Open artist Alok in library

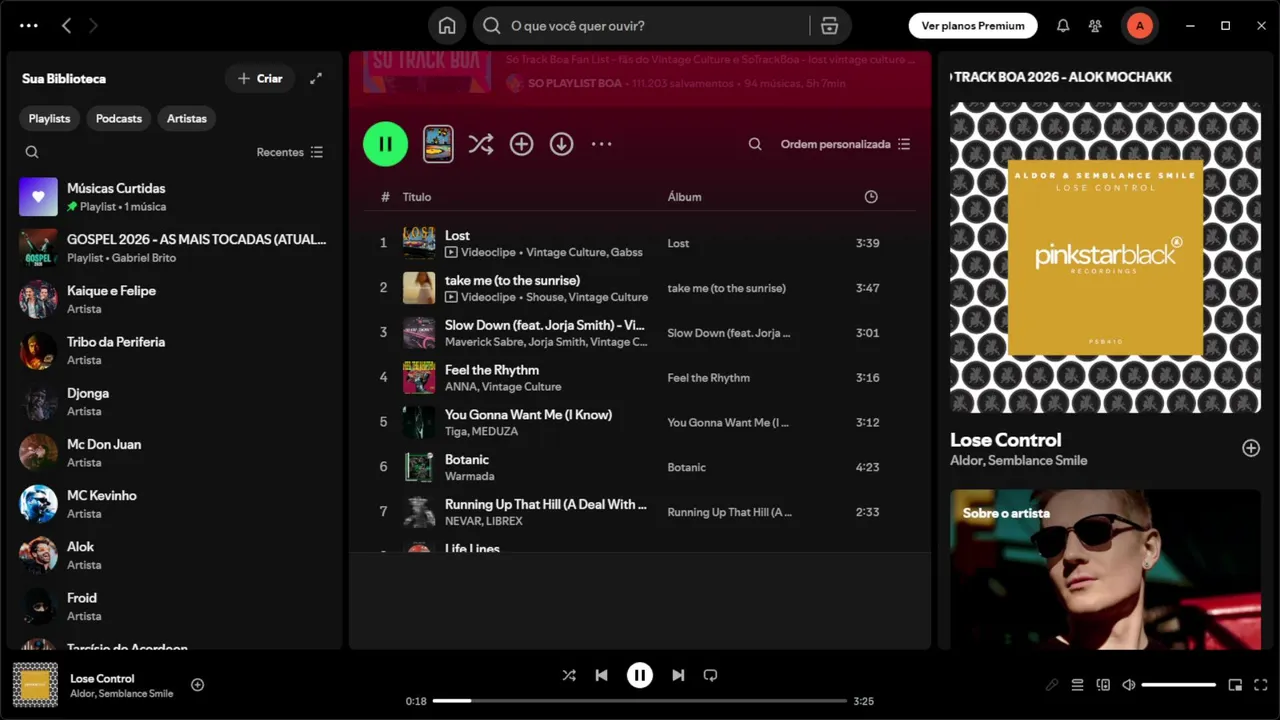[175, 555]
